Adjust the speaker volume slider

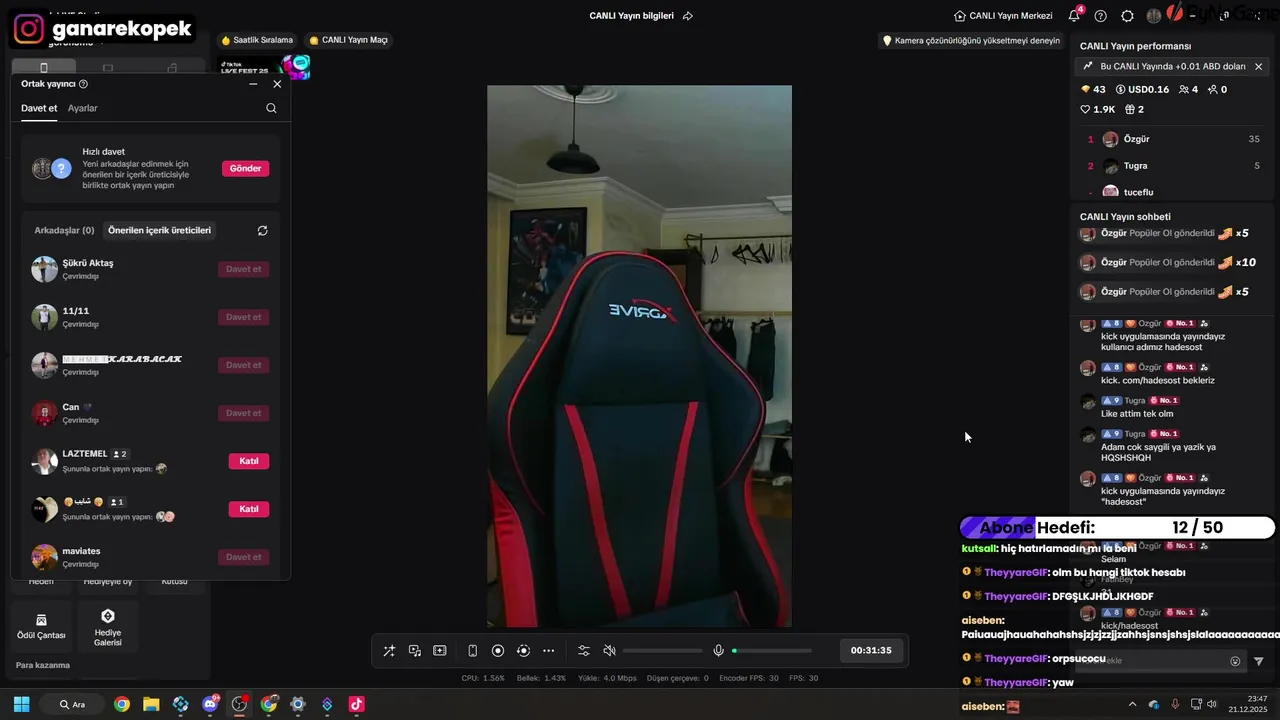(662, 651)
